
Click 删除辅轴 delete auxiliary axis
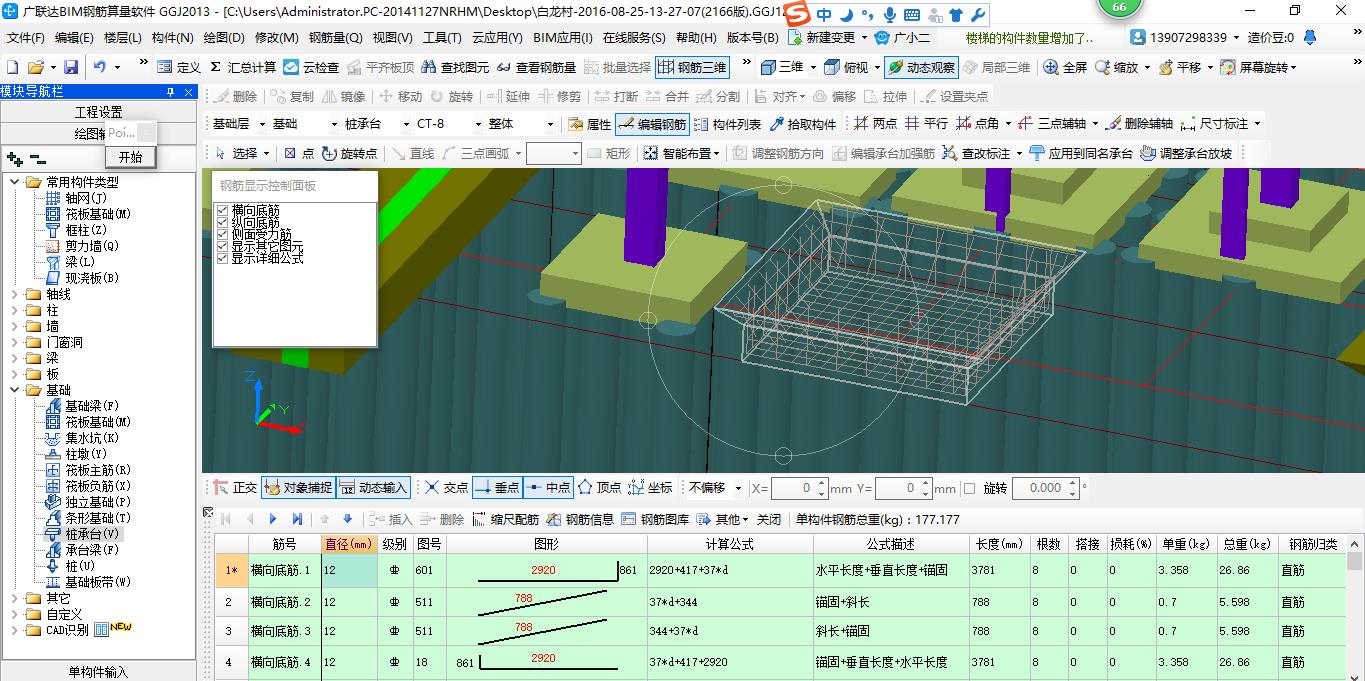[1139, 124]
